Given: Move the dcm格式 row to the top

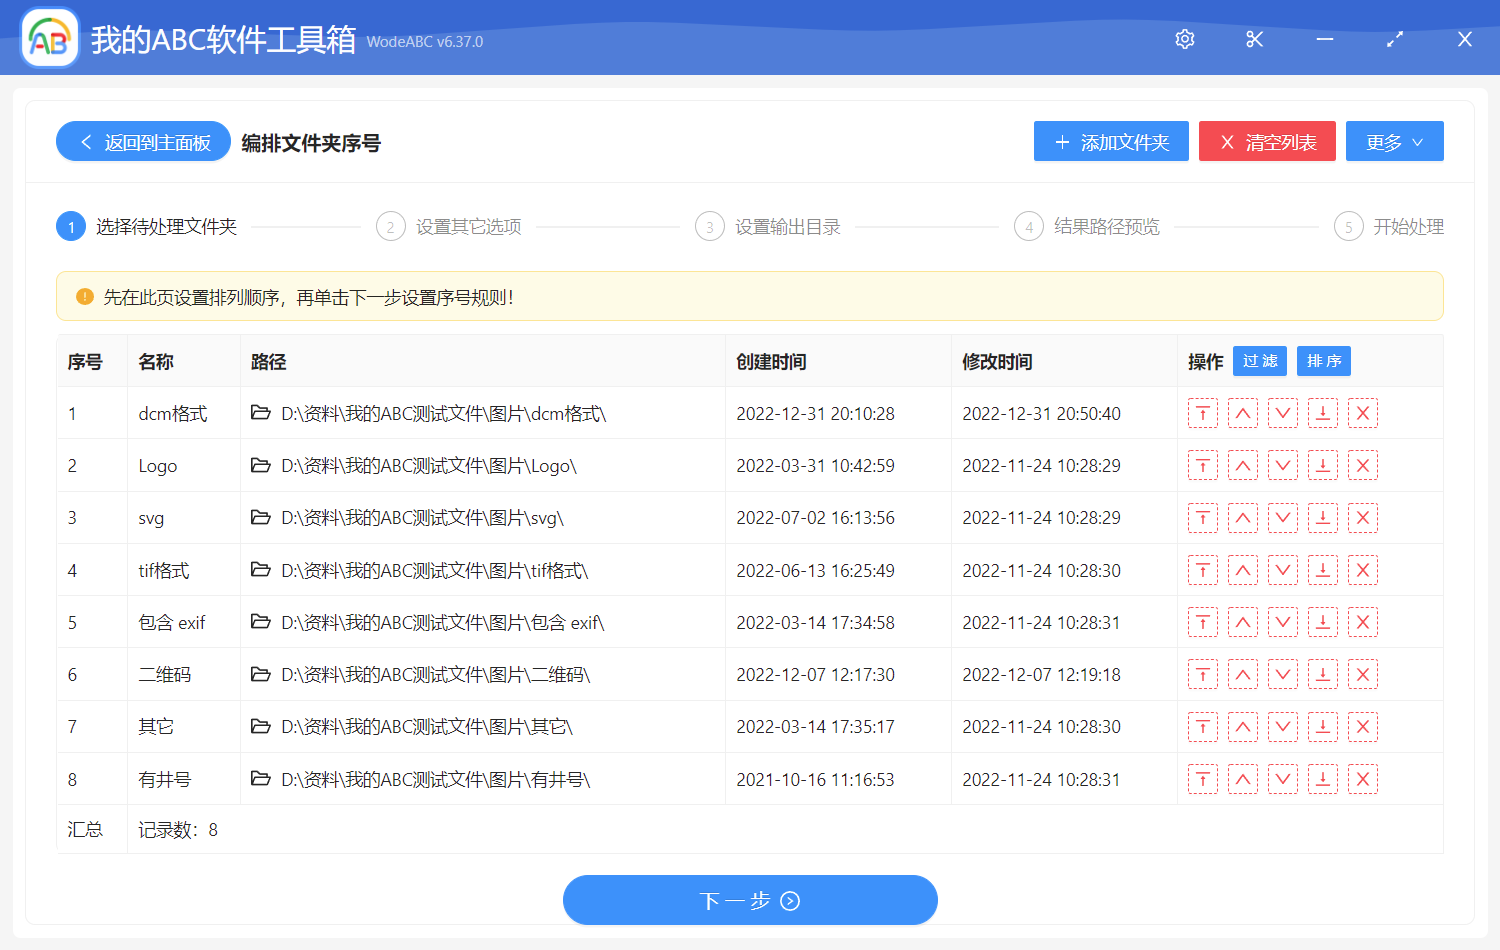Looking at the screenshot, I should tap(1202, 413).
